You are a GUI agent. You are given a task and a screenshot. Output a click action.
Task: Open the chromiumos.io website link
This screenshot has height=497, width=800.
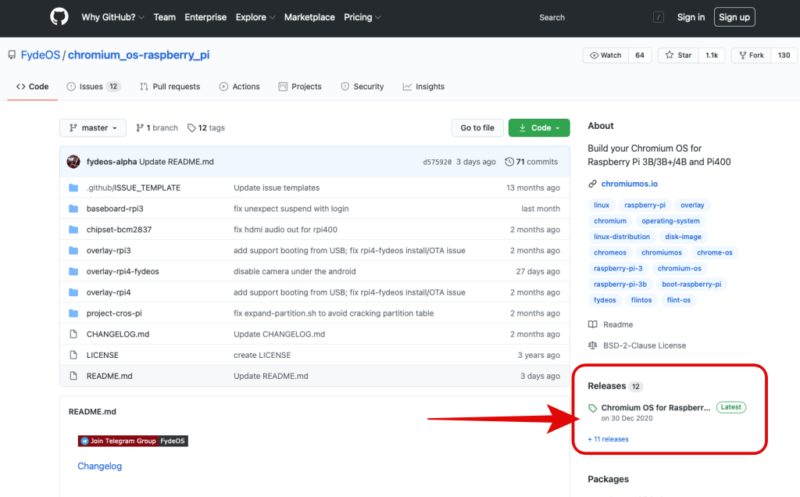point(629,184)
